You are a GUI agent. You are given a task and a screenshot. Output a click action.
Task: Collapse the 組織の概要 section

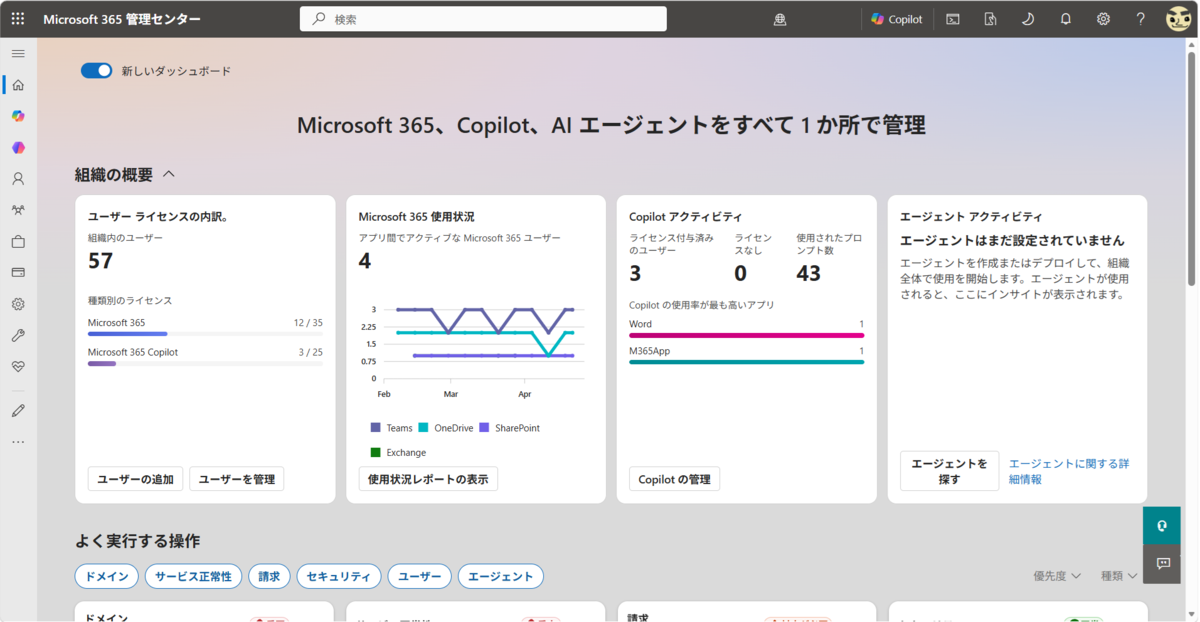click(169, 174)
